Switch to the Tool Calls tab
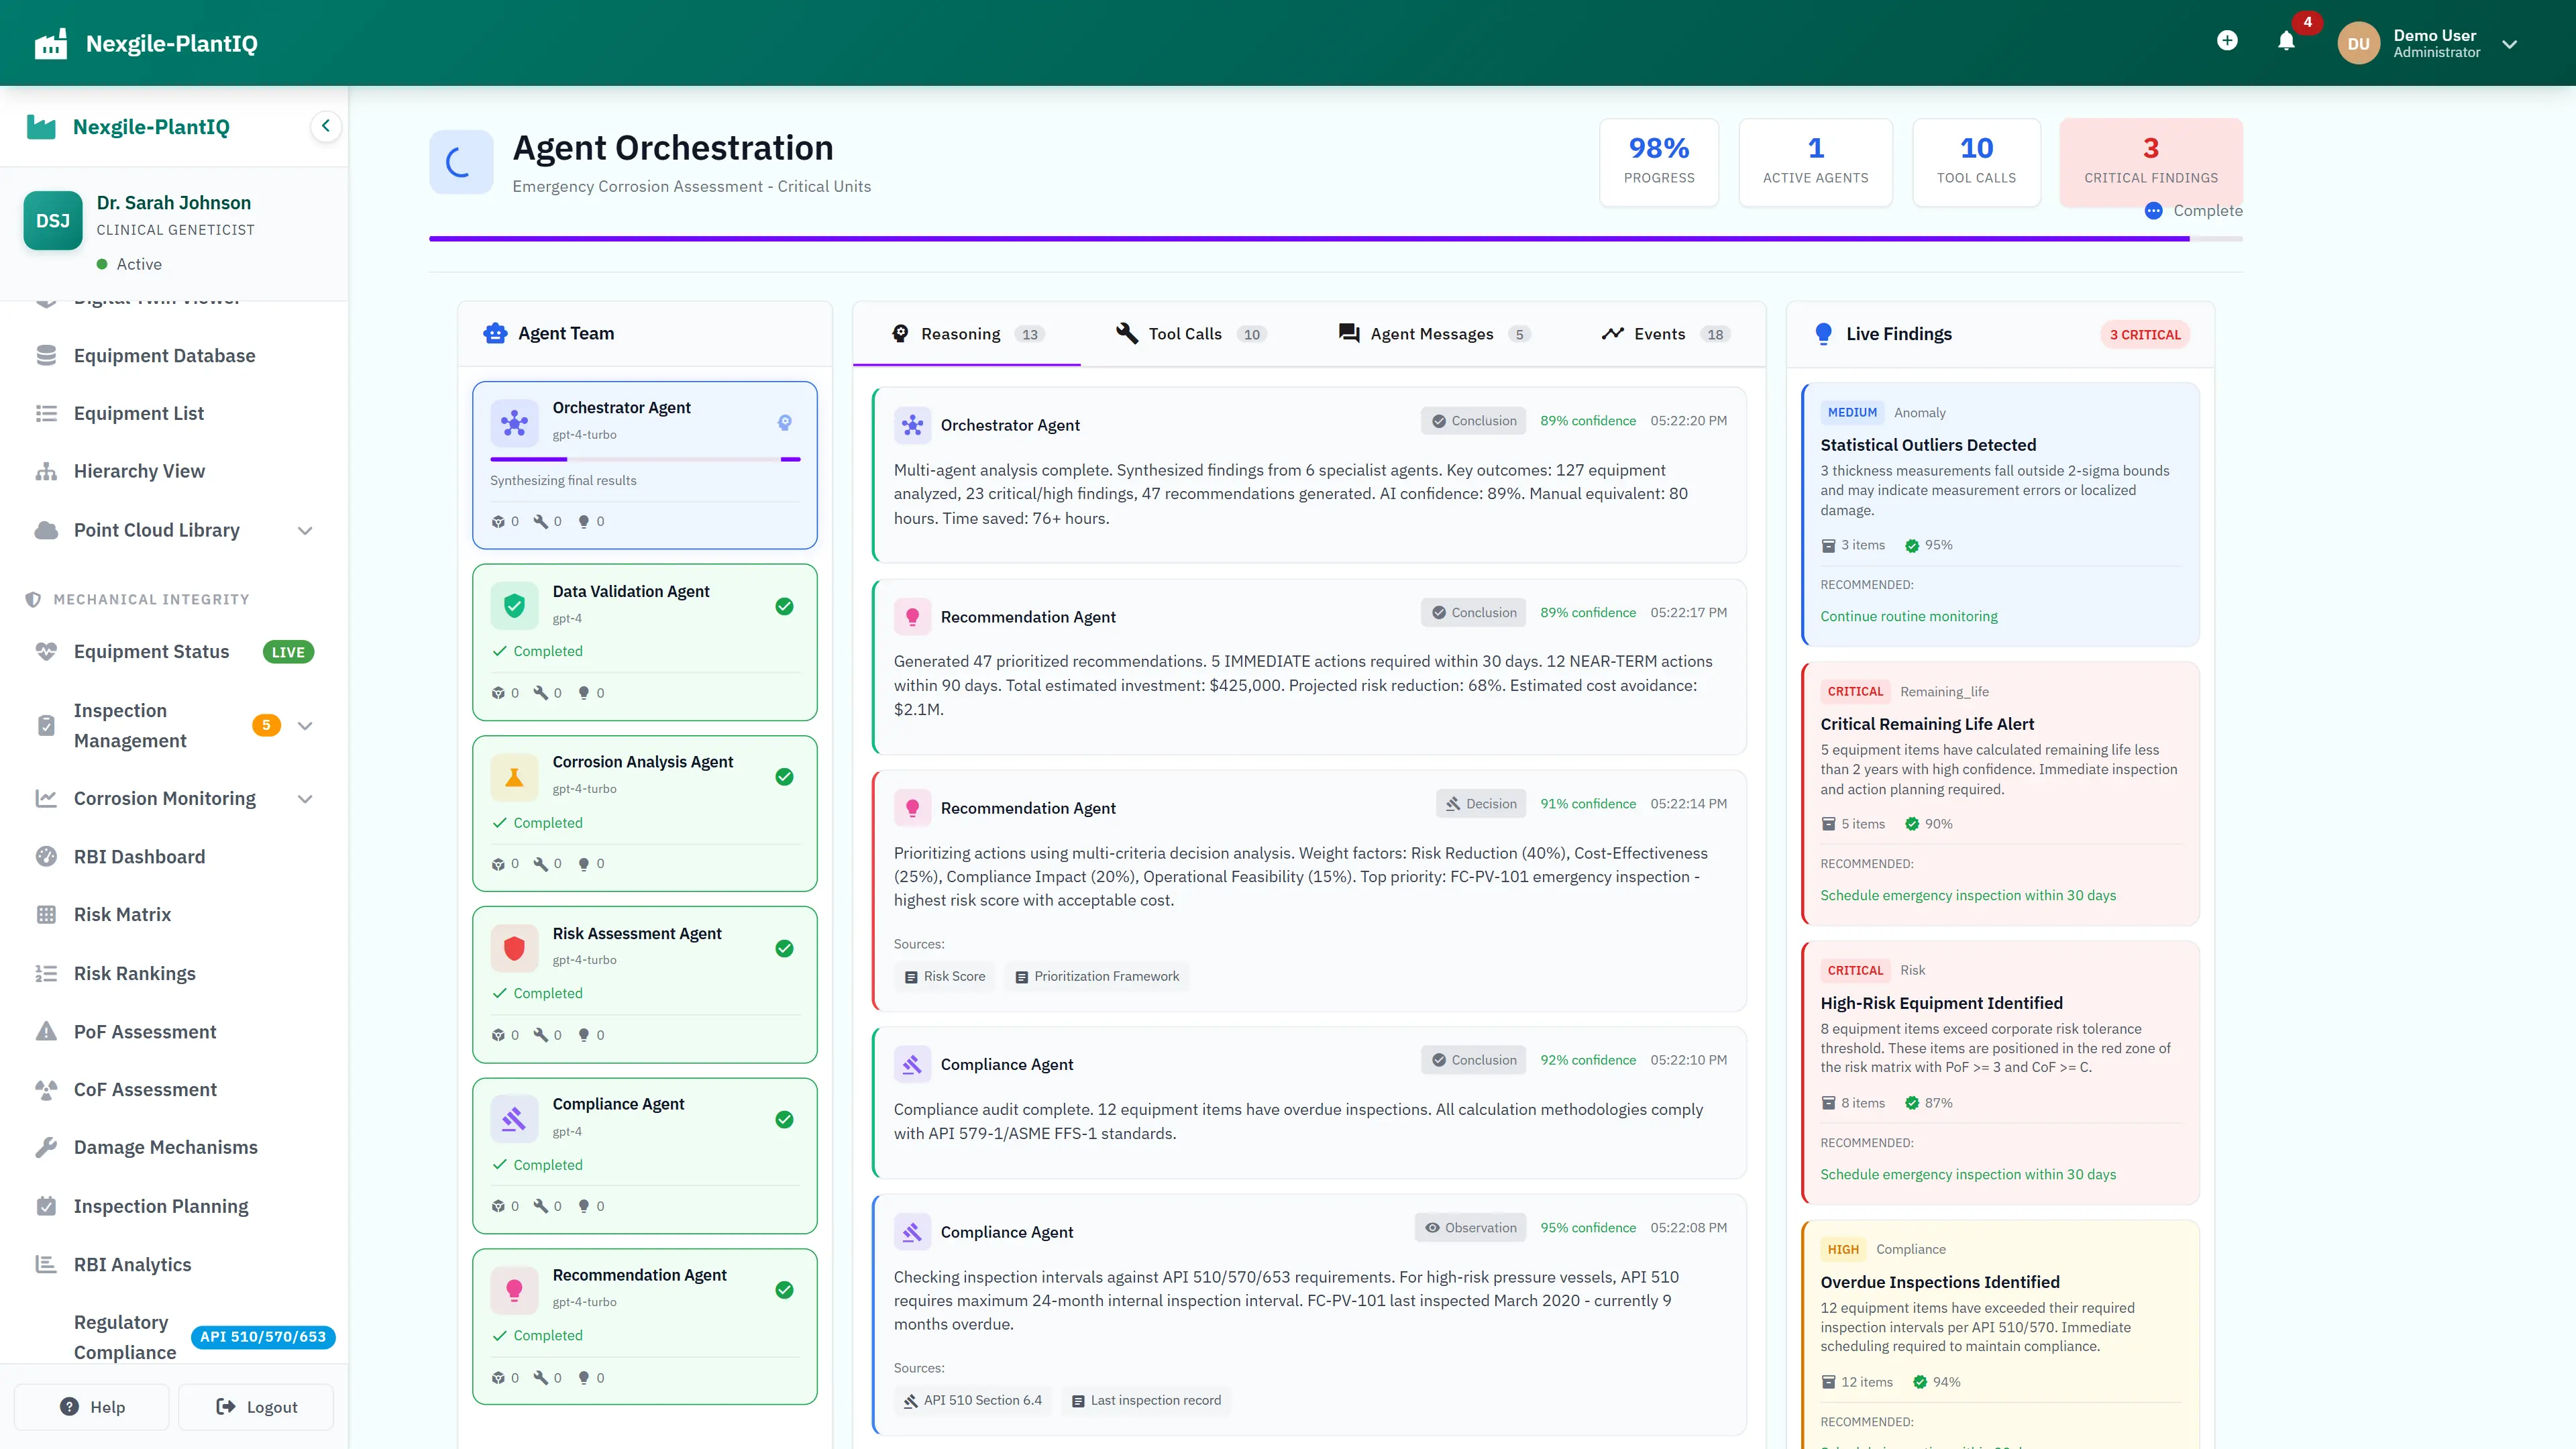The image size is (2576, 1449). pos(1190,333)
